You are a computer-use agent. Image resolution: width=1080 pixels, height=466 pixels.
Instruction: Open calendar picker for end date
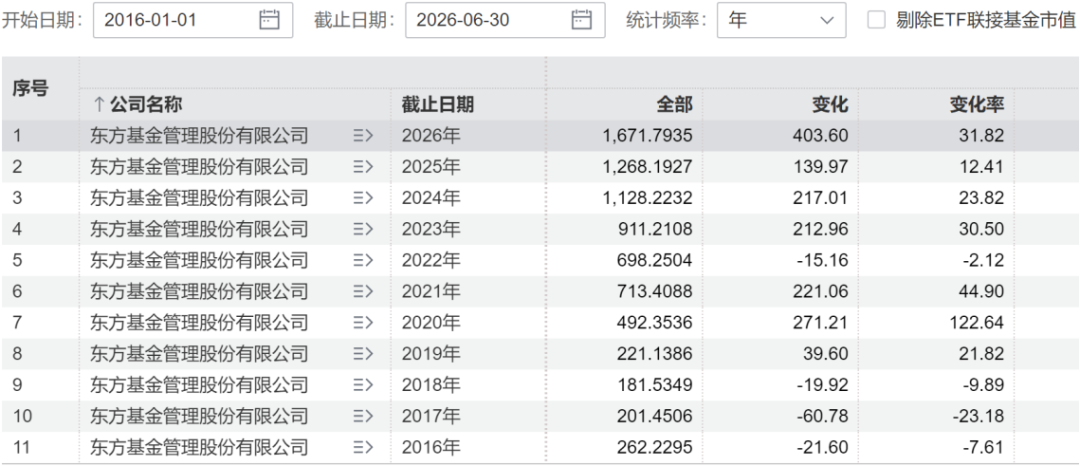click(582, 20)
